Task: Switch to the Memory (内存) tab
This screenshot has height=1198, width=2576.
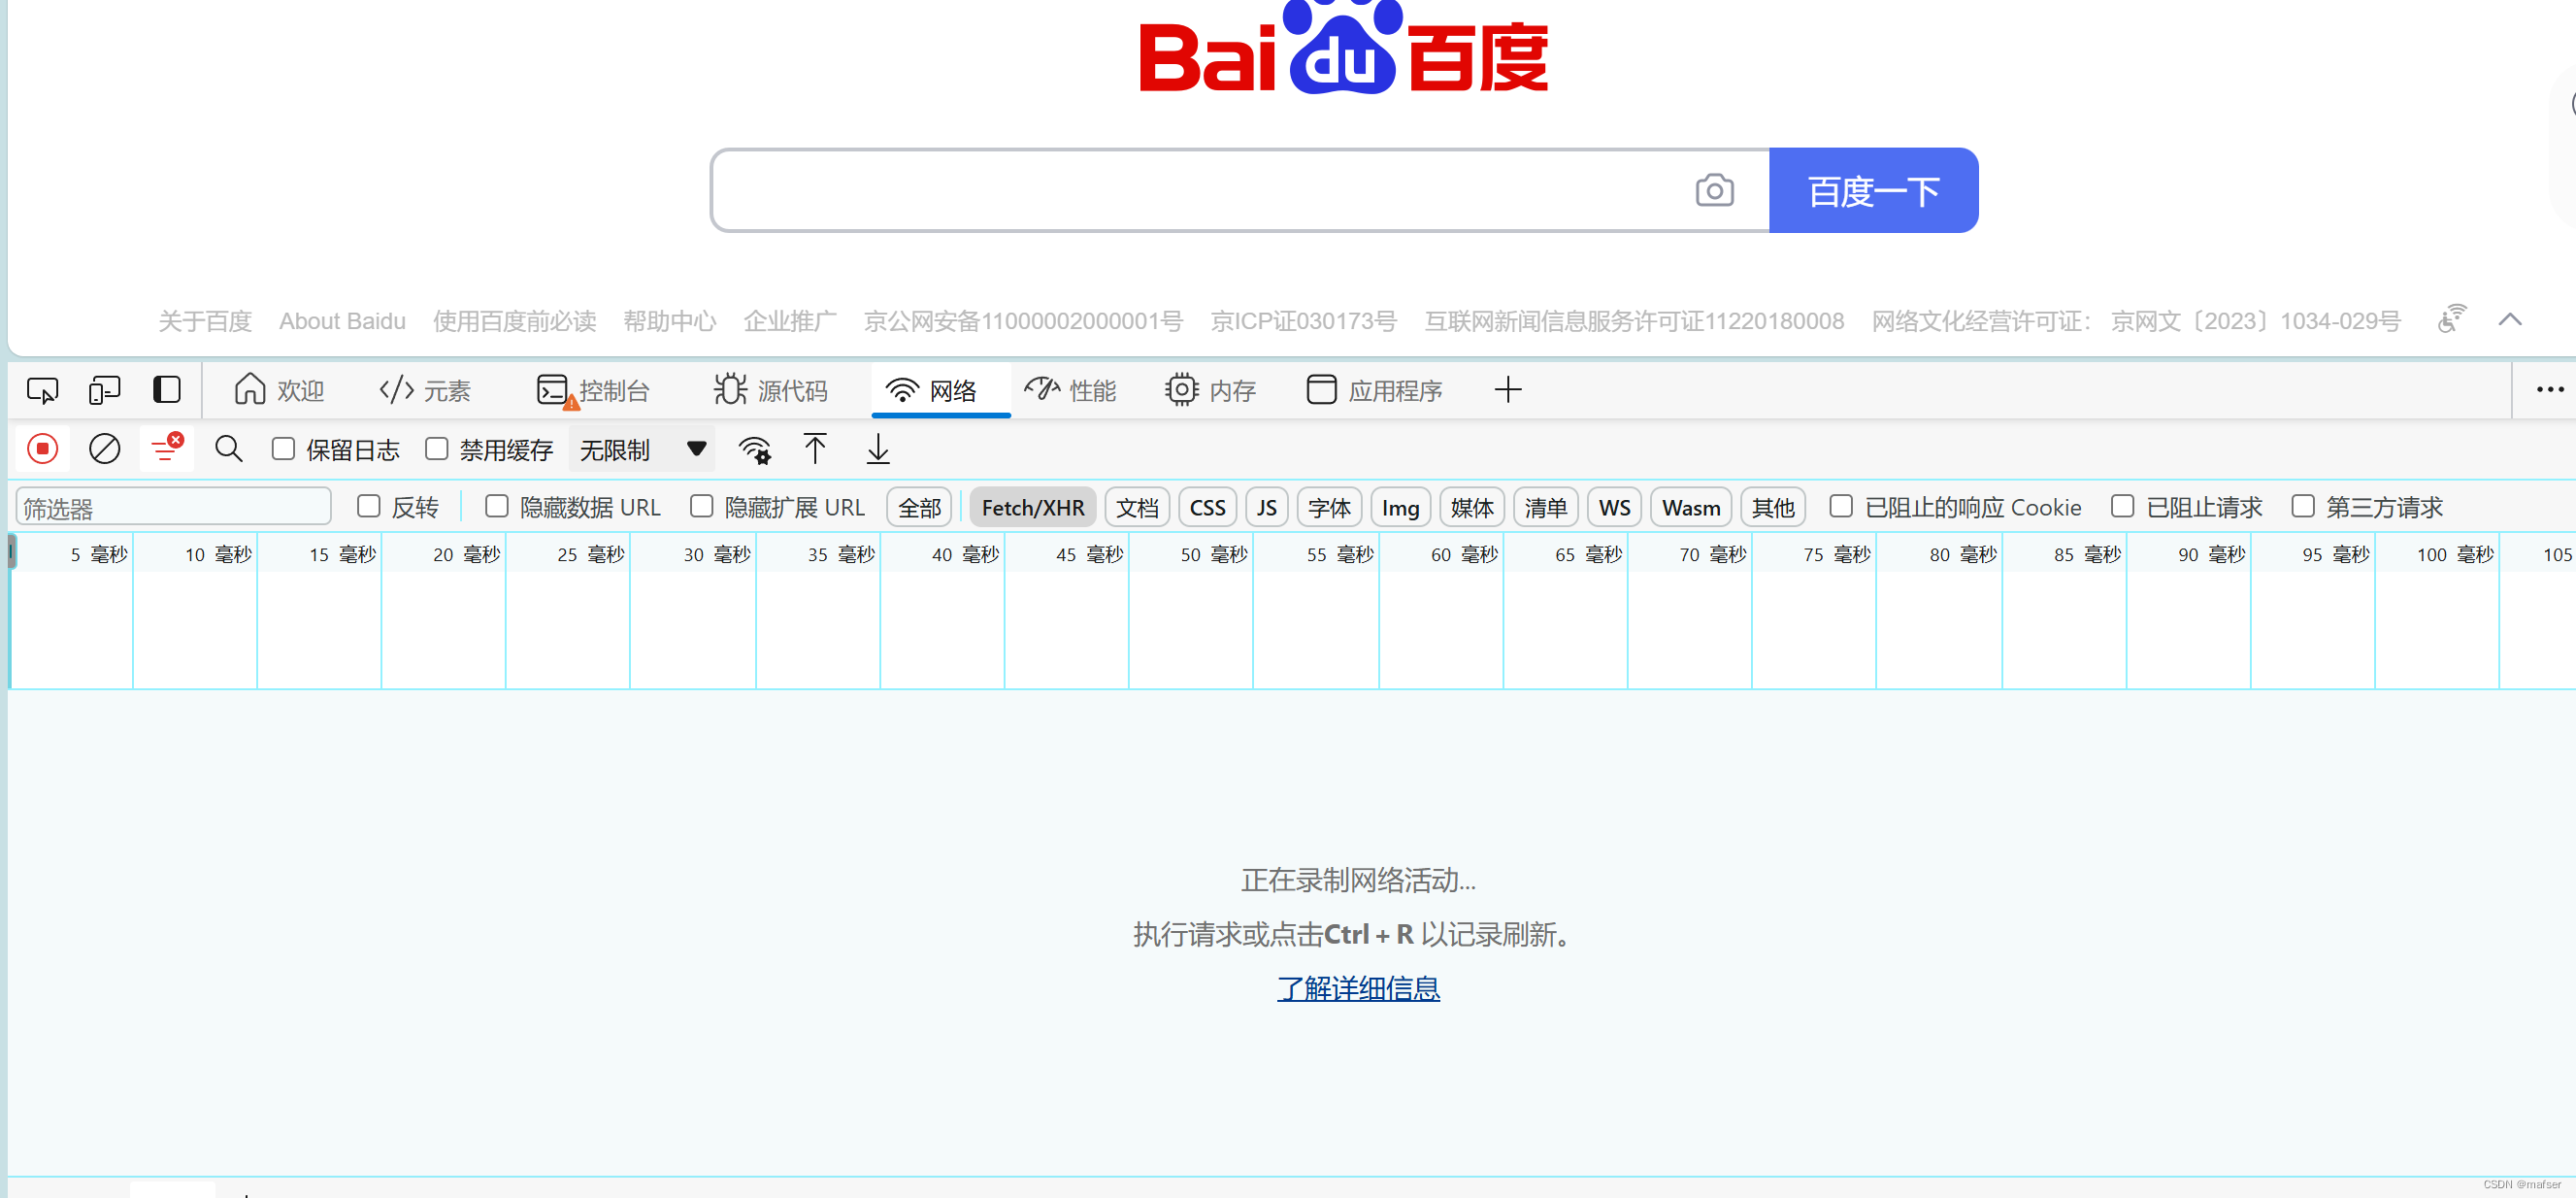Action: coord(1210,390)
